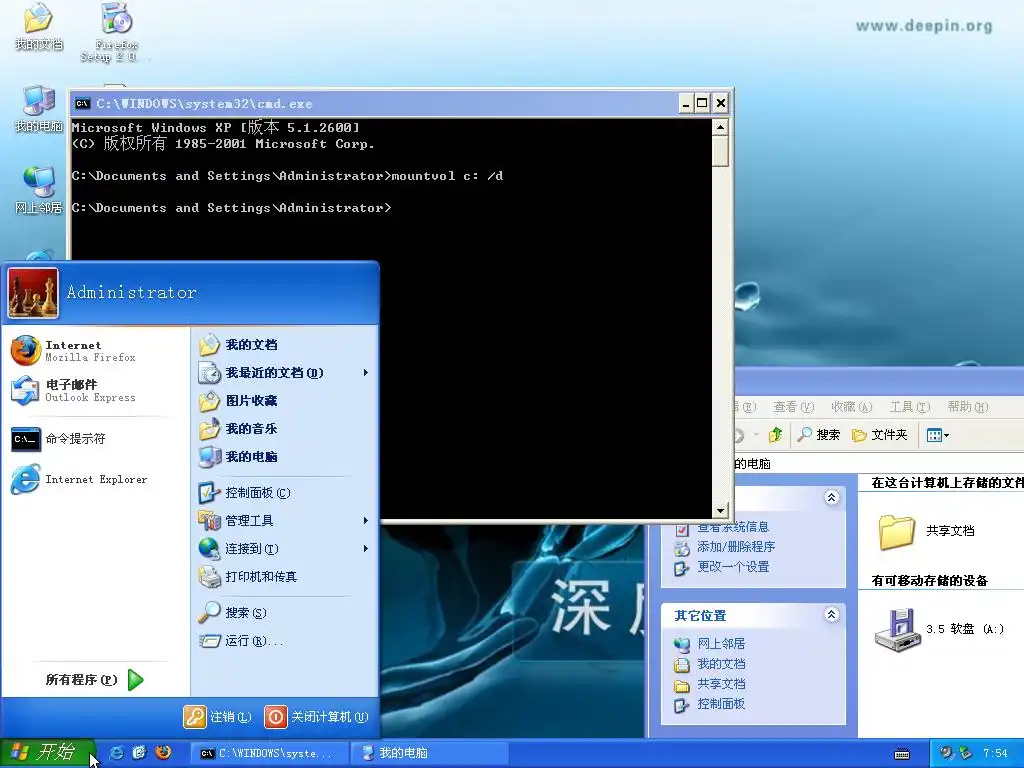
Task: Open the views dropdown in explorer toolbar
Action: coord(938,435)
